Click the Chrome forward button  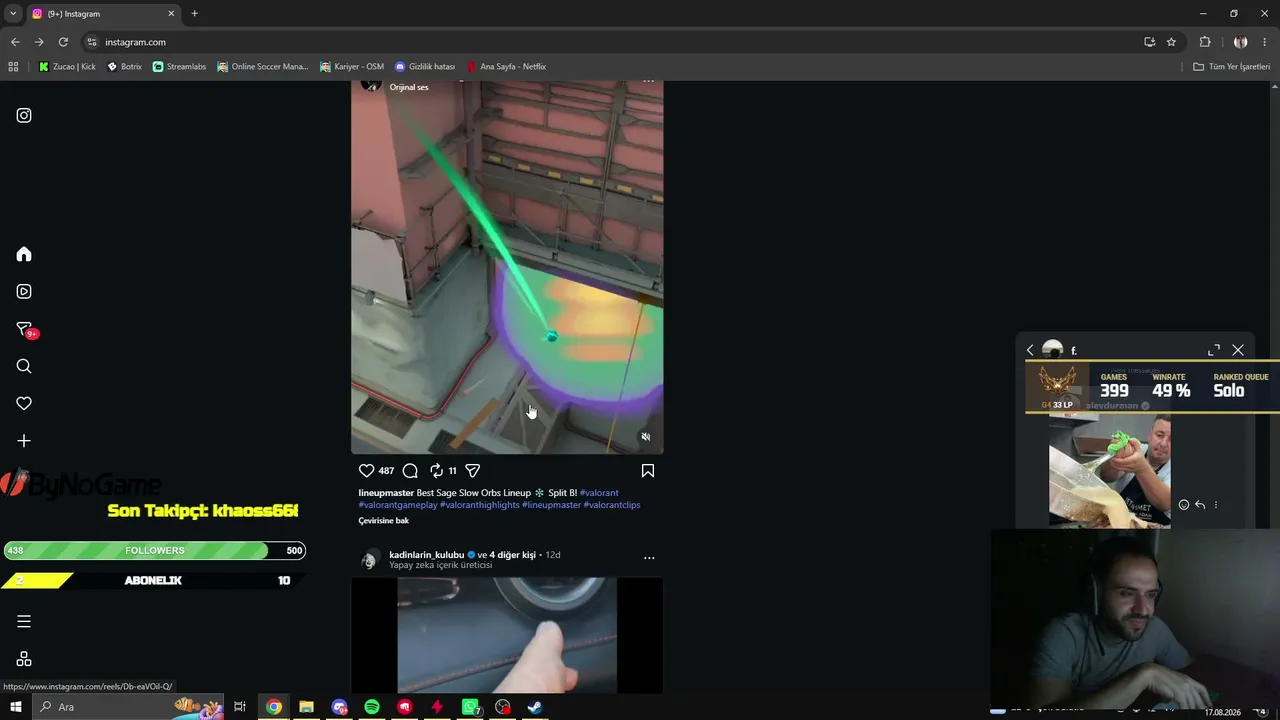tap(39, 42)
